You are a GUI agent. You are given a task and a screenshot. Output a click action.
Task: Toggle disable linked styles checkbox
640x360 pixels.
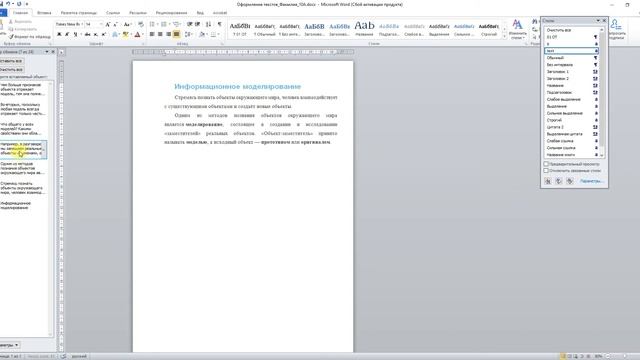click(546, 171)
